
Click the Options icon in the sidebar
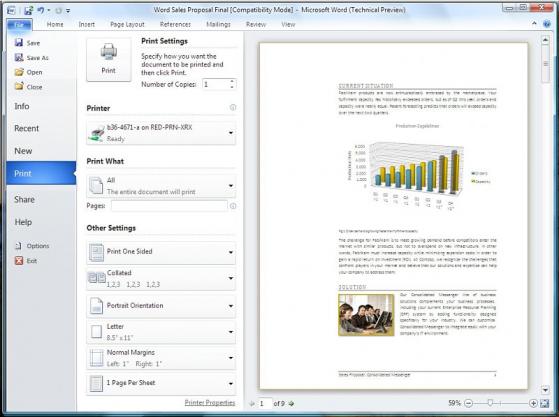19,246
